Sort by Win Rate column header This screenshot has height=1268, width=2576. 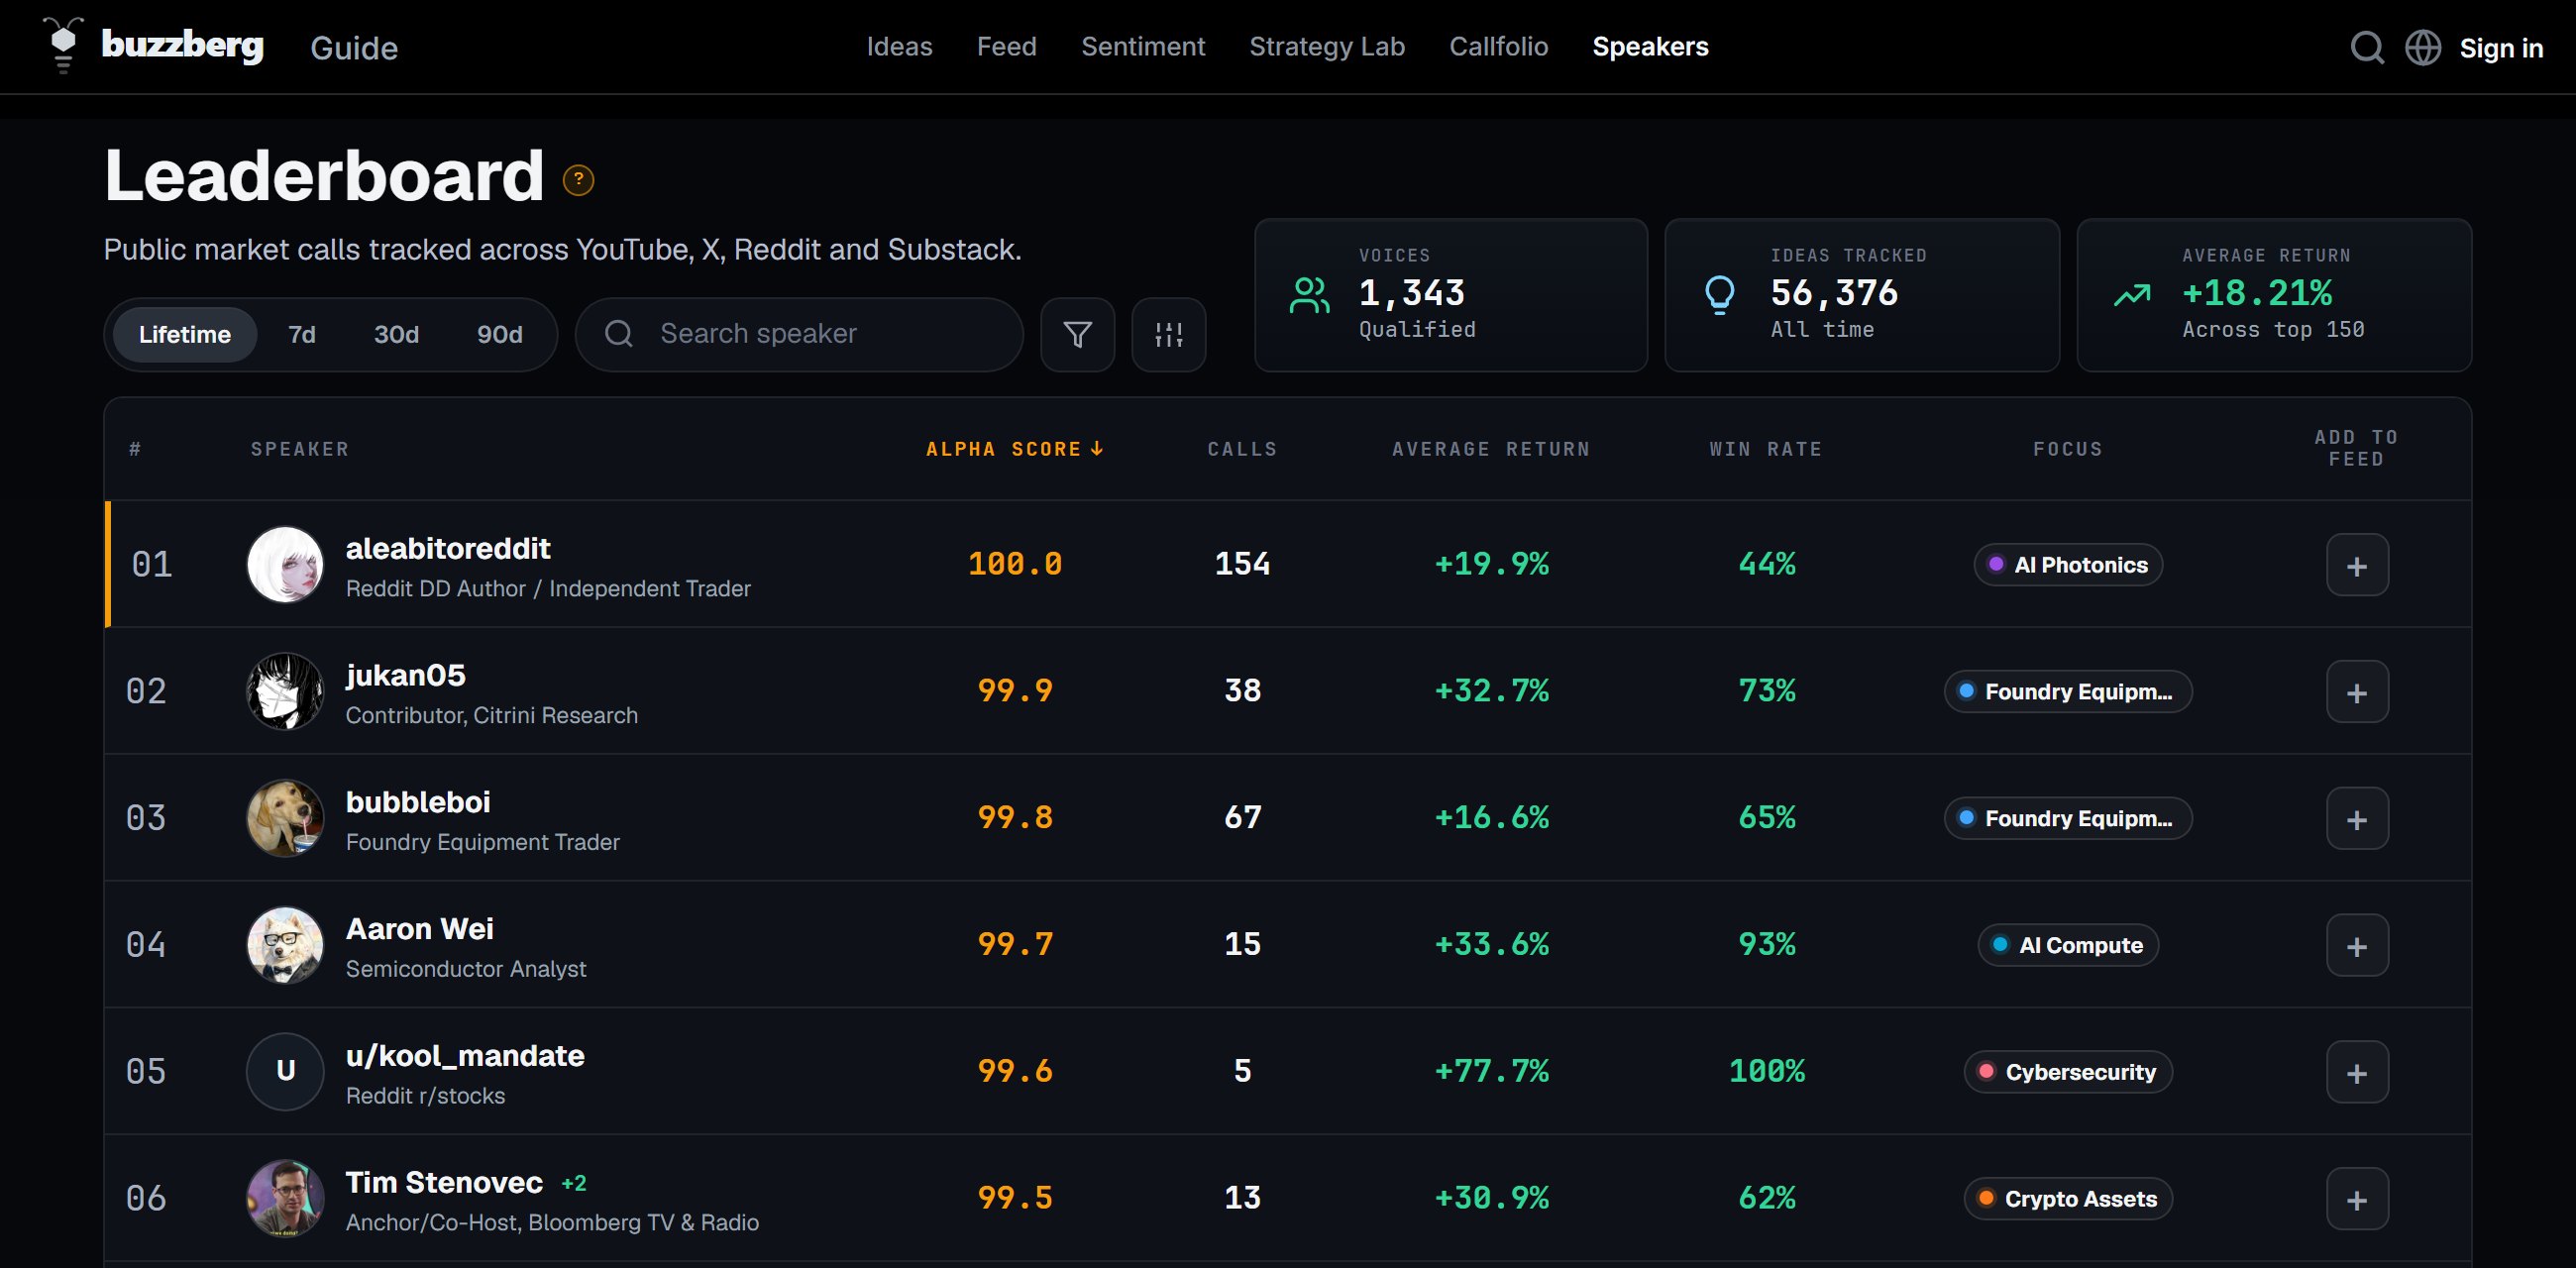tap(1766, 449)
